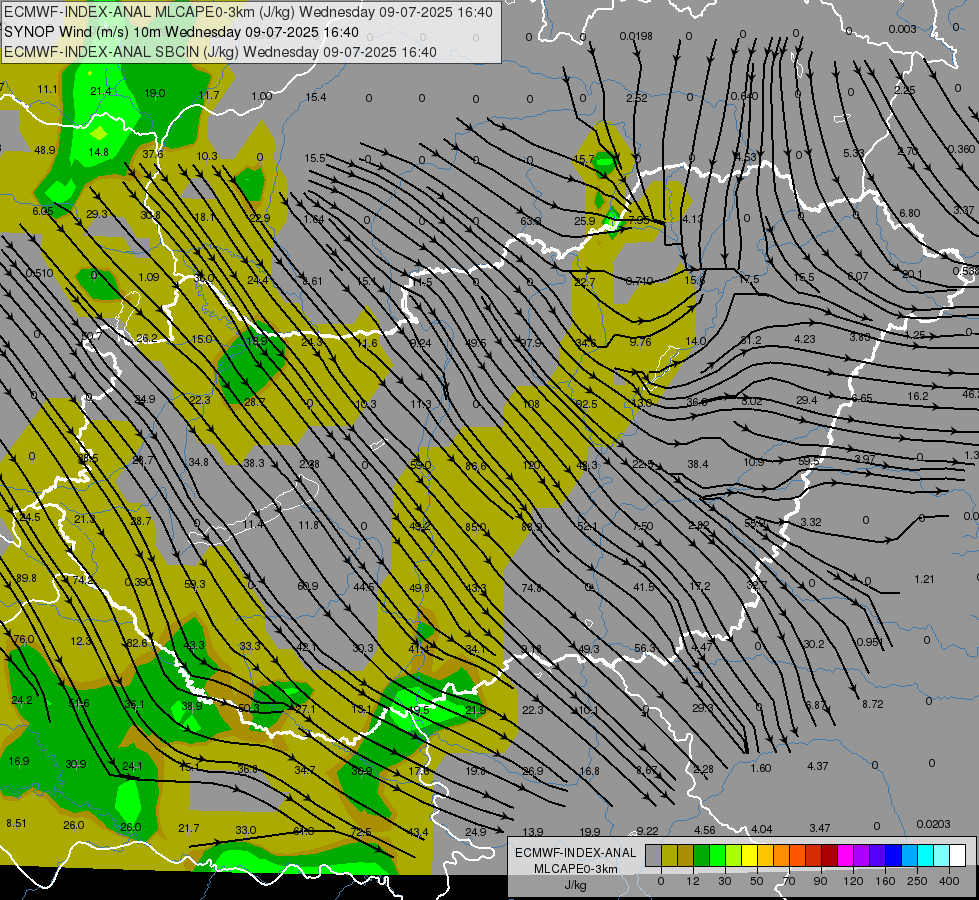
Task: Click the map value '4.37'
Action: click(x=817, y=766)
